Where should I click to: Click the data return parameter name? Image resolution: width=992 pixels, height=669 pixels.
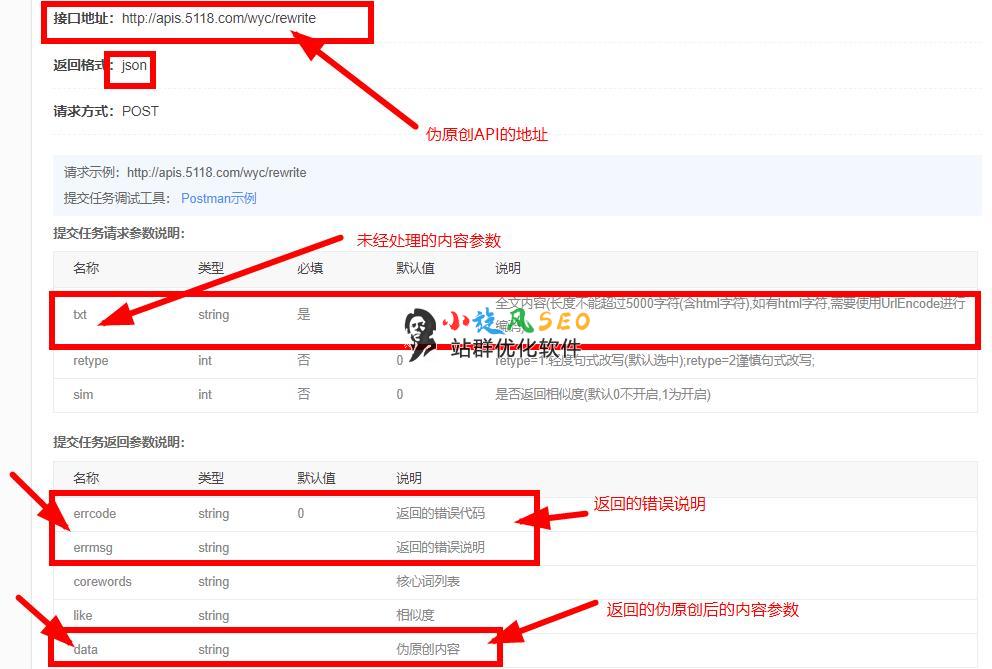(85, 649)
